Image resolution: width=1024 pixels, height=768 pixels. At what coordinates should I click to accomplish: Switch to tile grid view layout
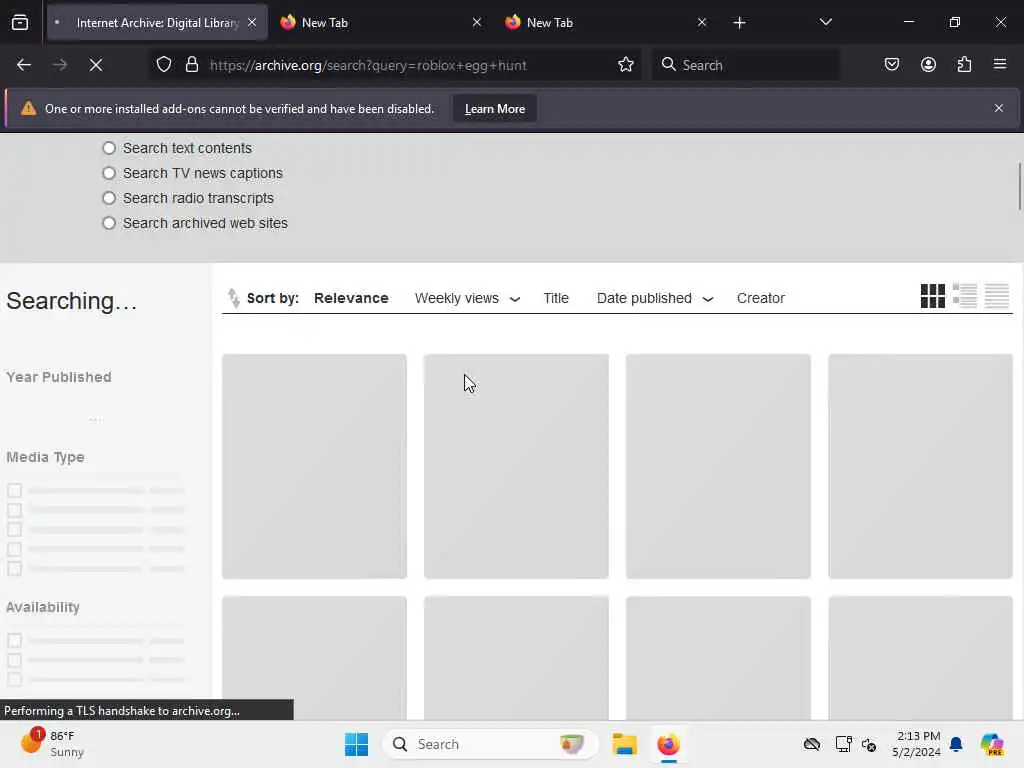point(933,296)
